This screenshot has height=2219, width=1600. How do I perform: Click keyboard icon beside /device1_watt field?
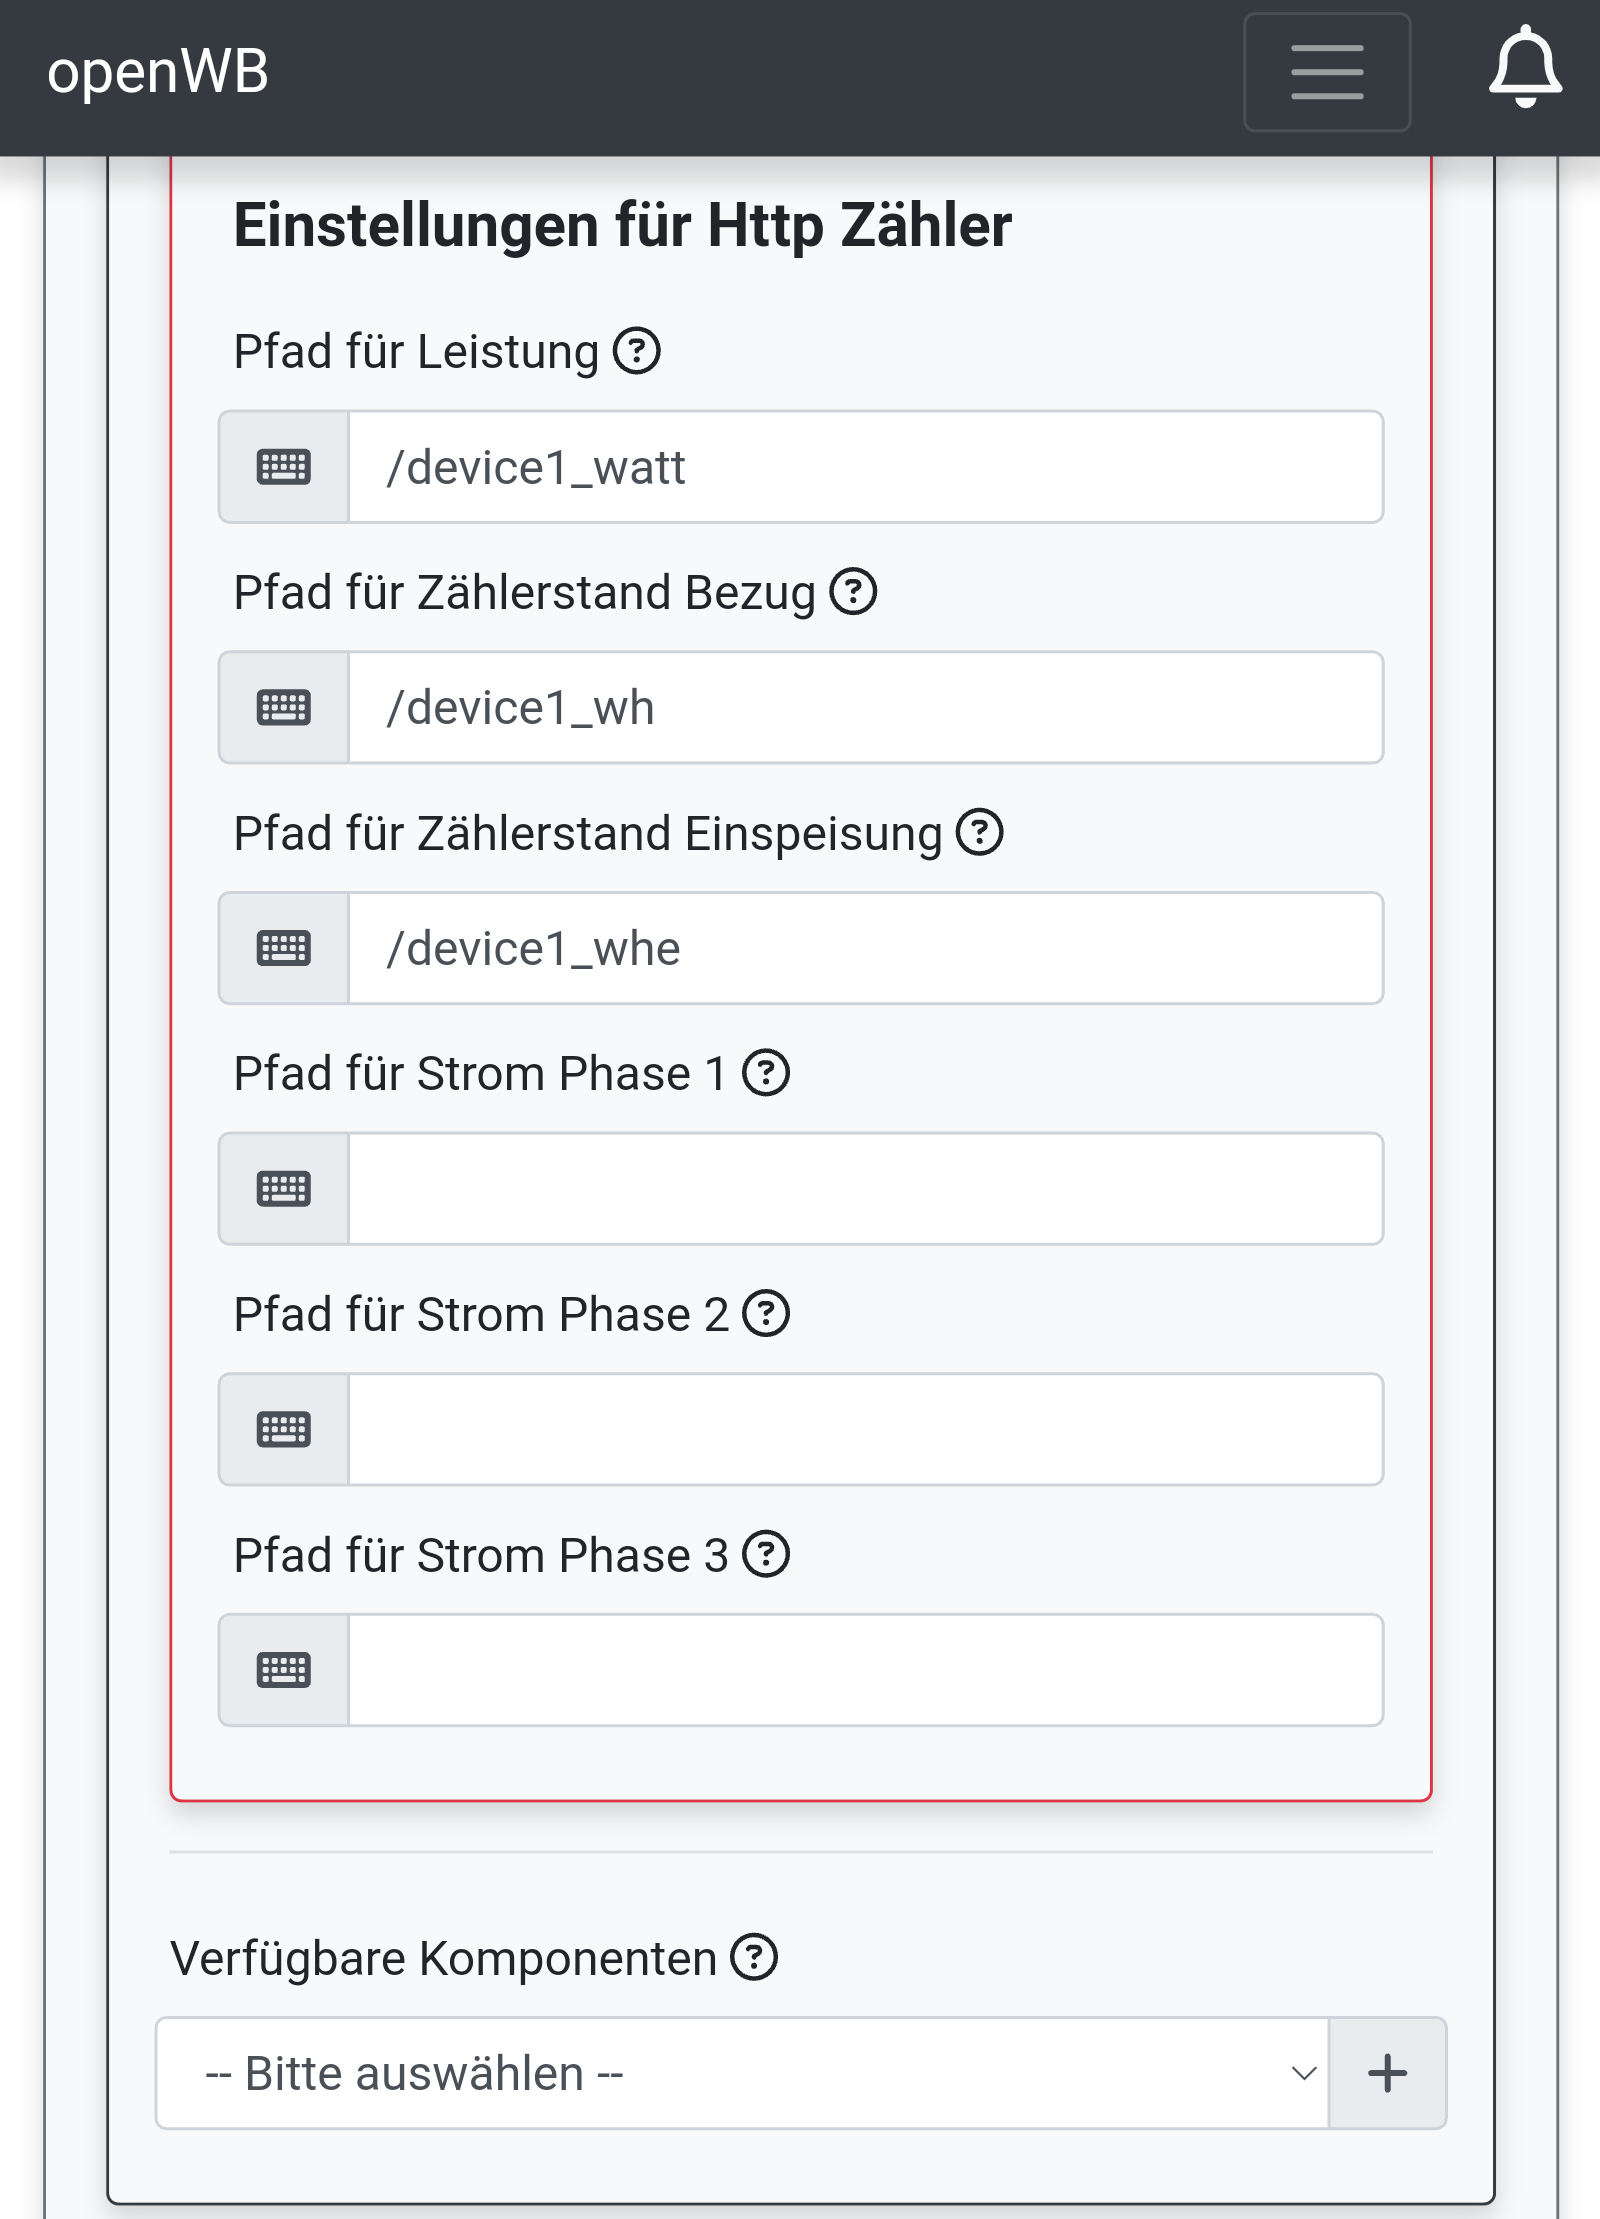tap(284, 467)
